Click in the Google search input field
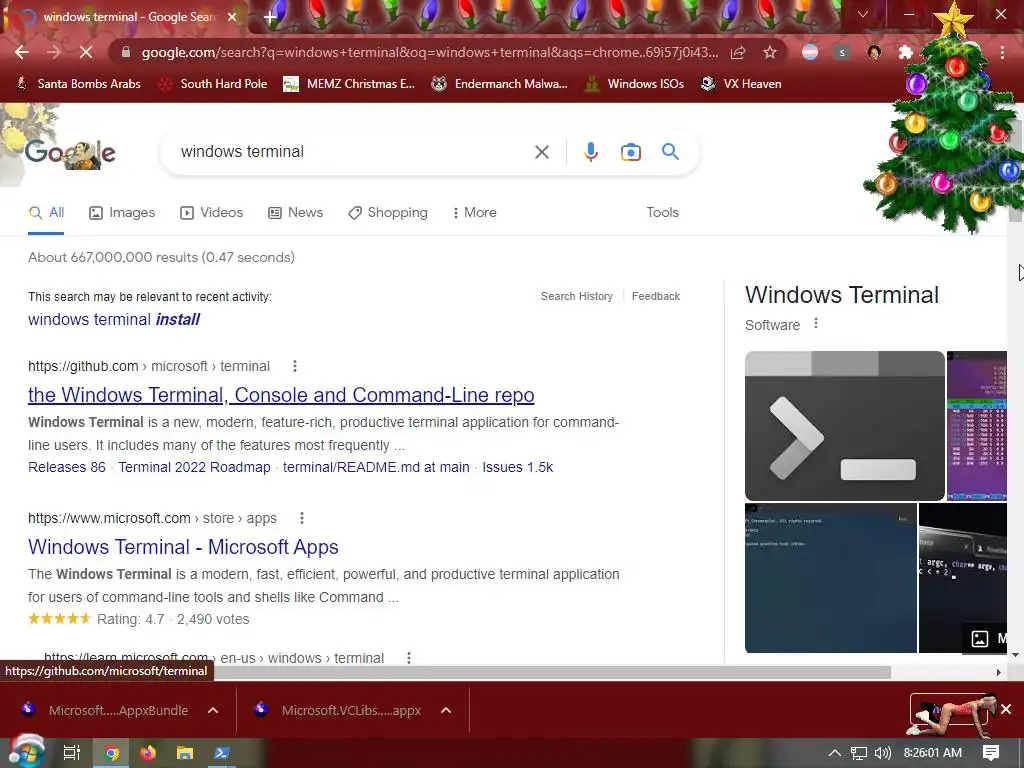The height and width of the screenshot is (768, 1024). 353,152
